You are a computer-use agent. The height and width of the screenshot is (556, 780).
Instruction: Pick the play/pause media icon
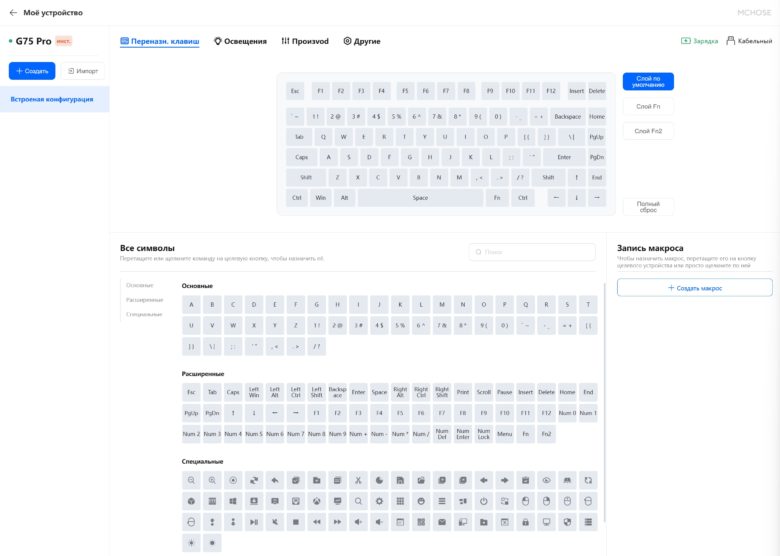(x=254, y=522)
